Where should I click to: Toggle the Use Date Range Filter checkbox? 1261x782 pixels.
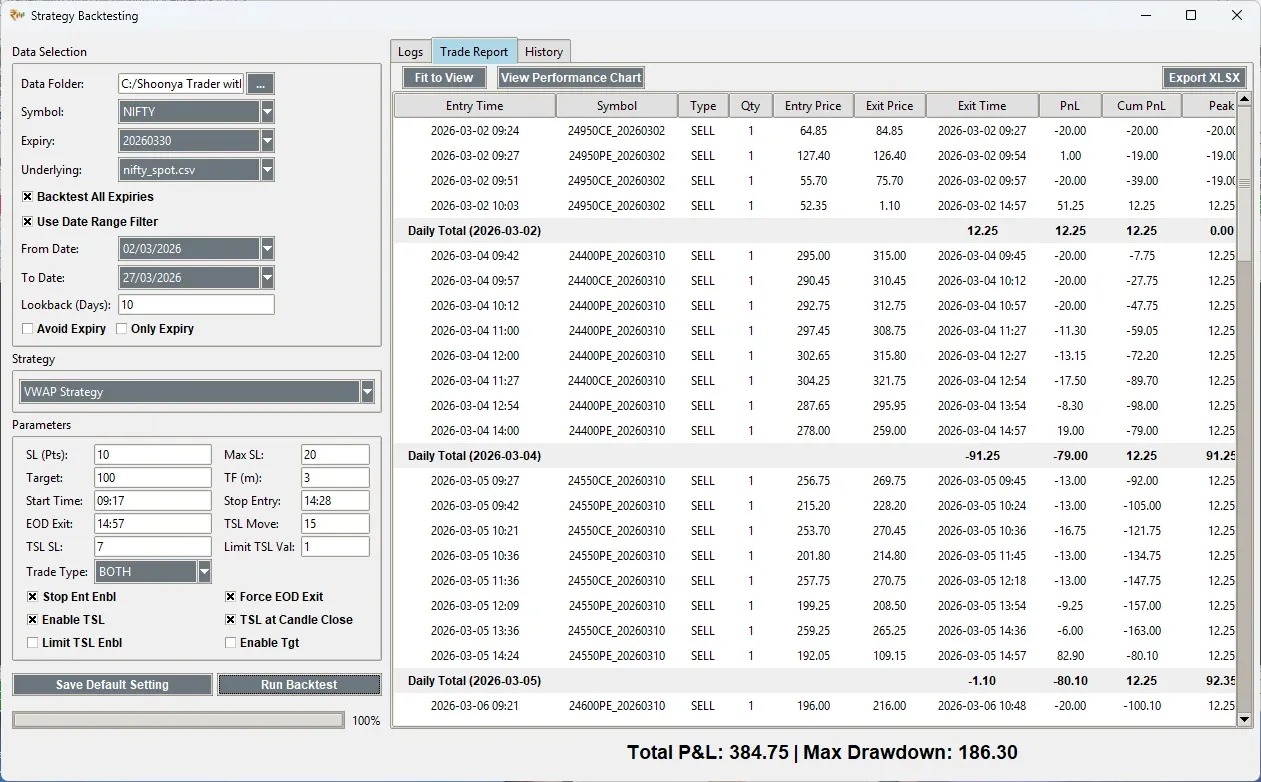(x=28, y=222)
